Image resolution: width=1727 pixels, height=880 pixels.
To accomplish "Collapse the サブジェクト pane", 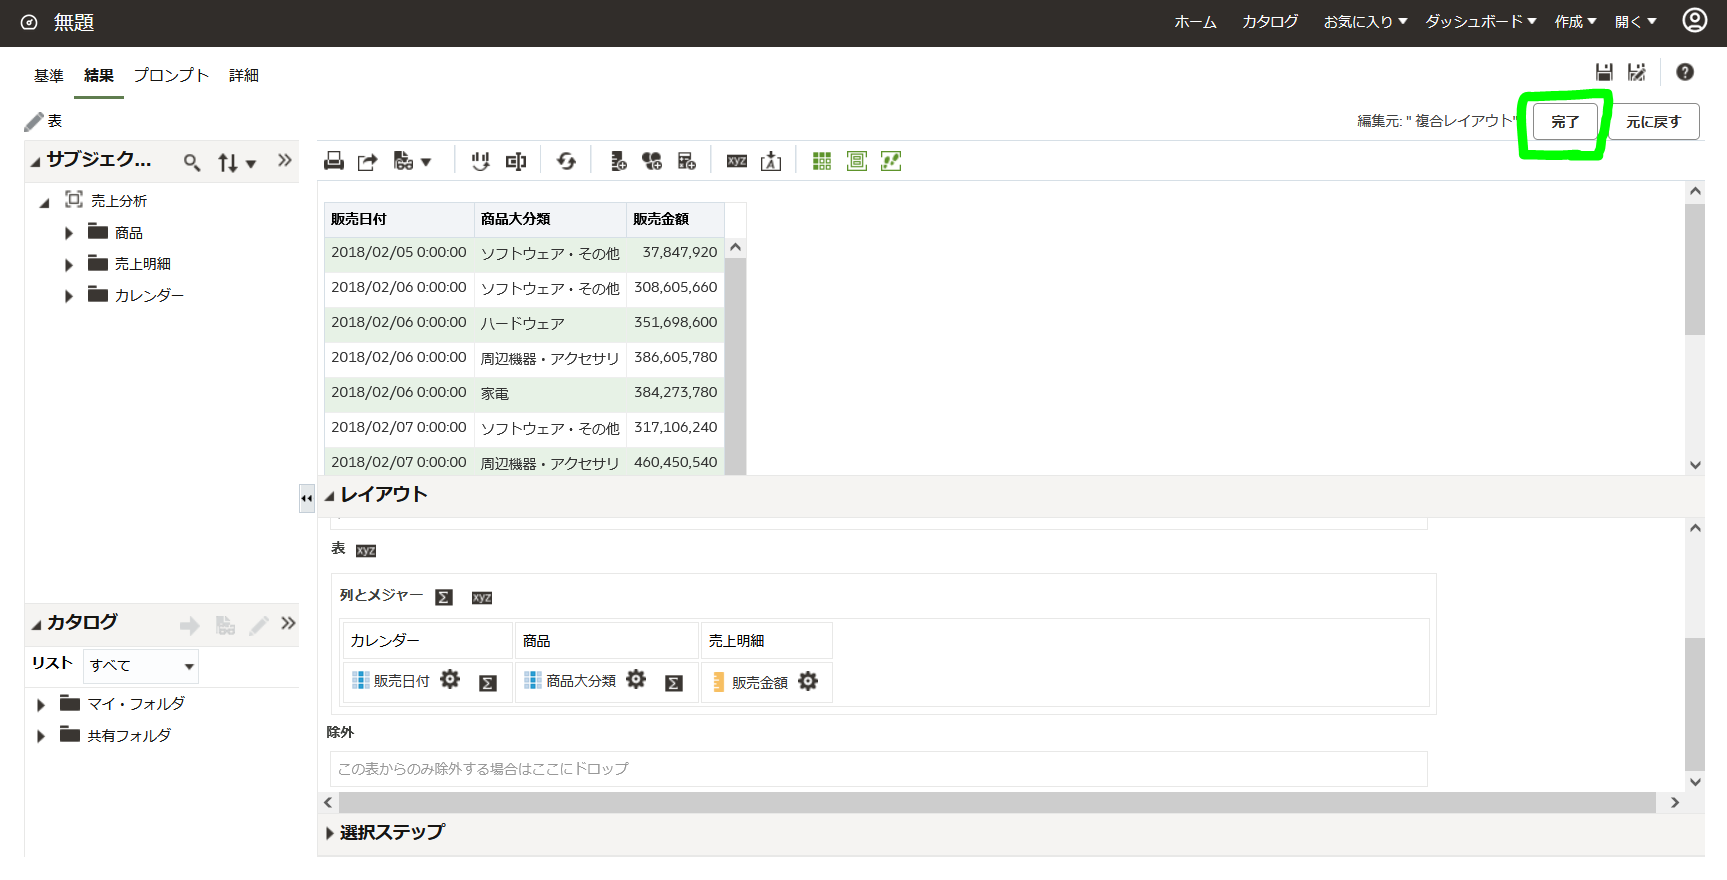I will coord(36,162).
